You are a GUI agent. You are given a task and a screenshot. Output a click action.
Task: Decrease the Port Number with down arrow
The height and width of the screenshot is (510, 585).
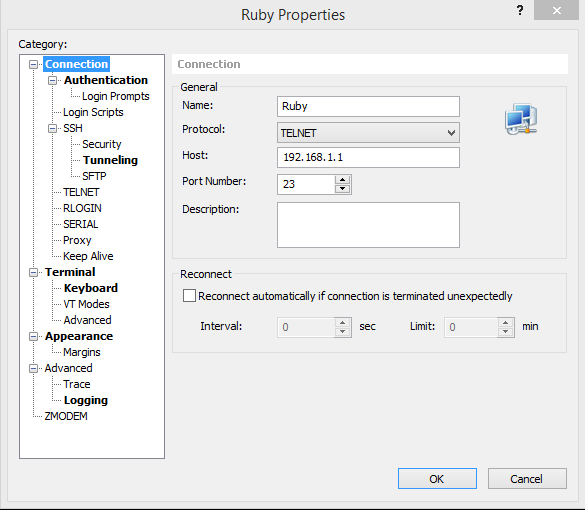(342, 189)
